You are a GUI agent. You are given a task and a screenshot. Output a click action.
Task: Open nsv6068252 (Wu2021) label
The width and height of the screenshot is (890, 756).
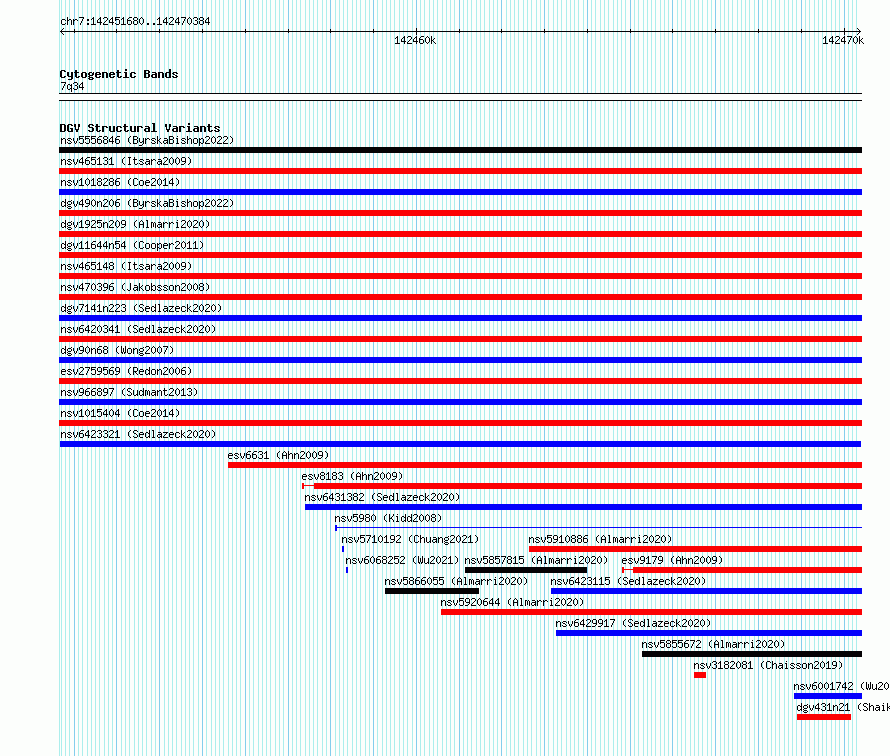pos(402,560)
